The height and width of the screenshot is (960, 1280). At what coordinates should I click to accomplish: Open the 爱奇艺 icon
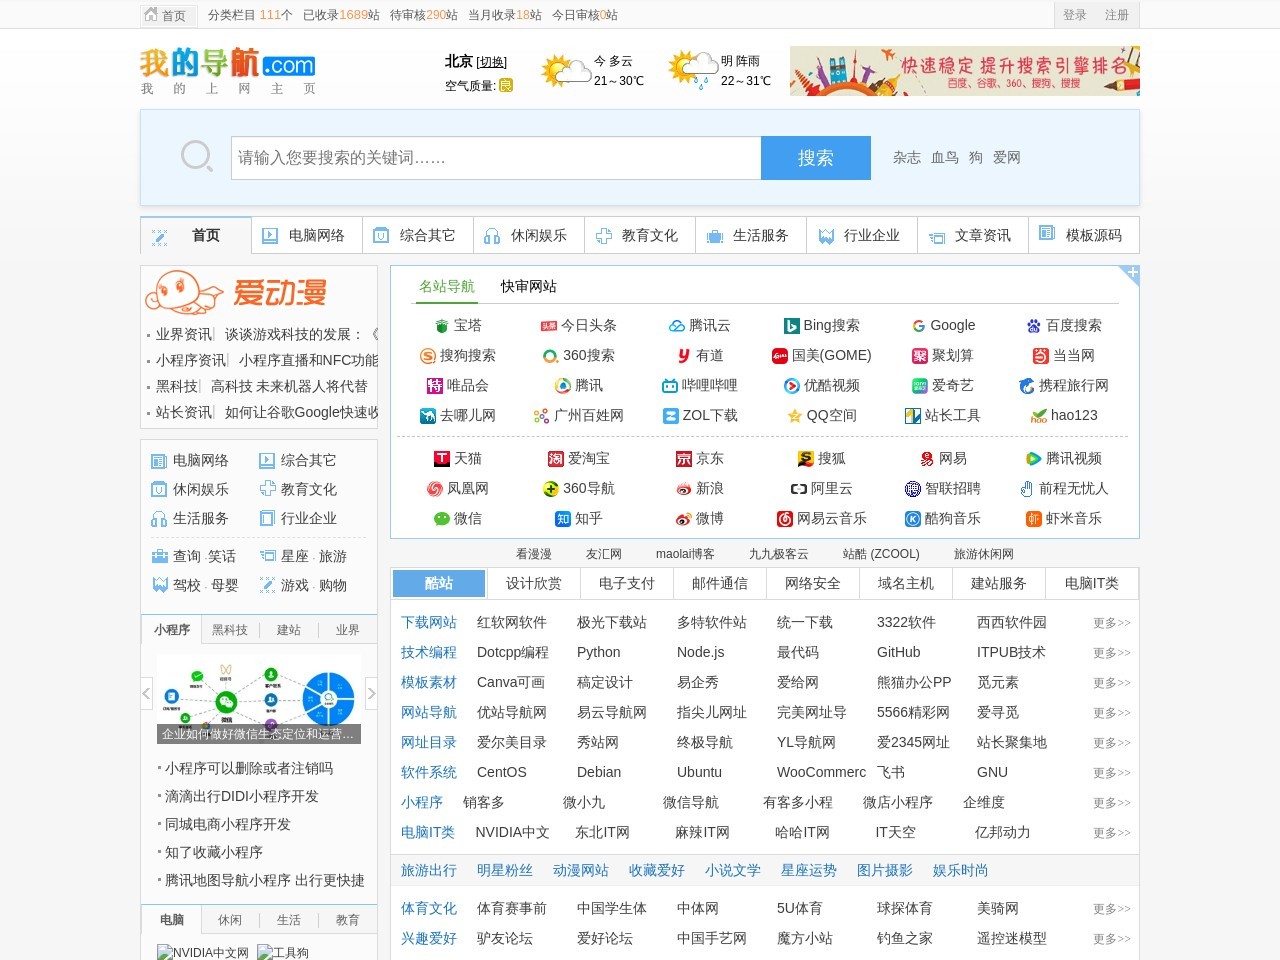[920, 386]
